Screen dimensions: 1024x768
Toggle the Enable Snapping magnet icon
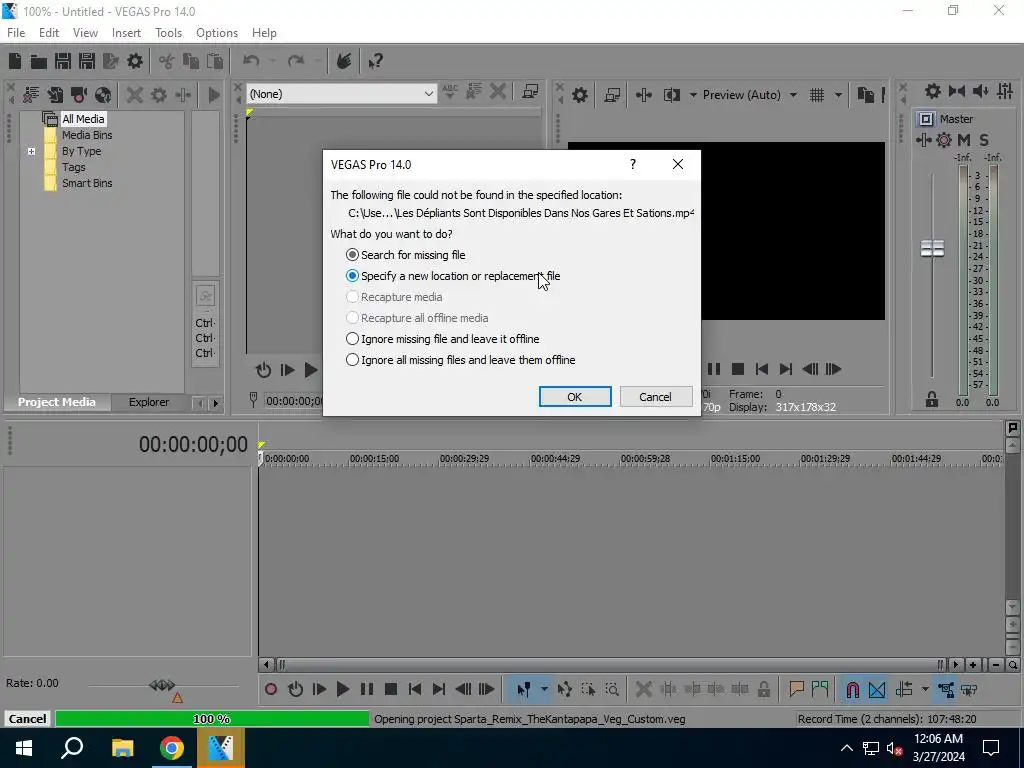coord(853,690)
